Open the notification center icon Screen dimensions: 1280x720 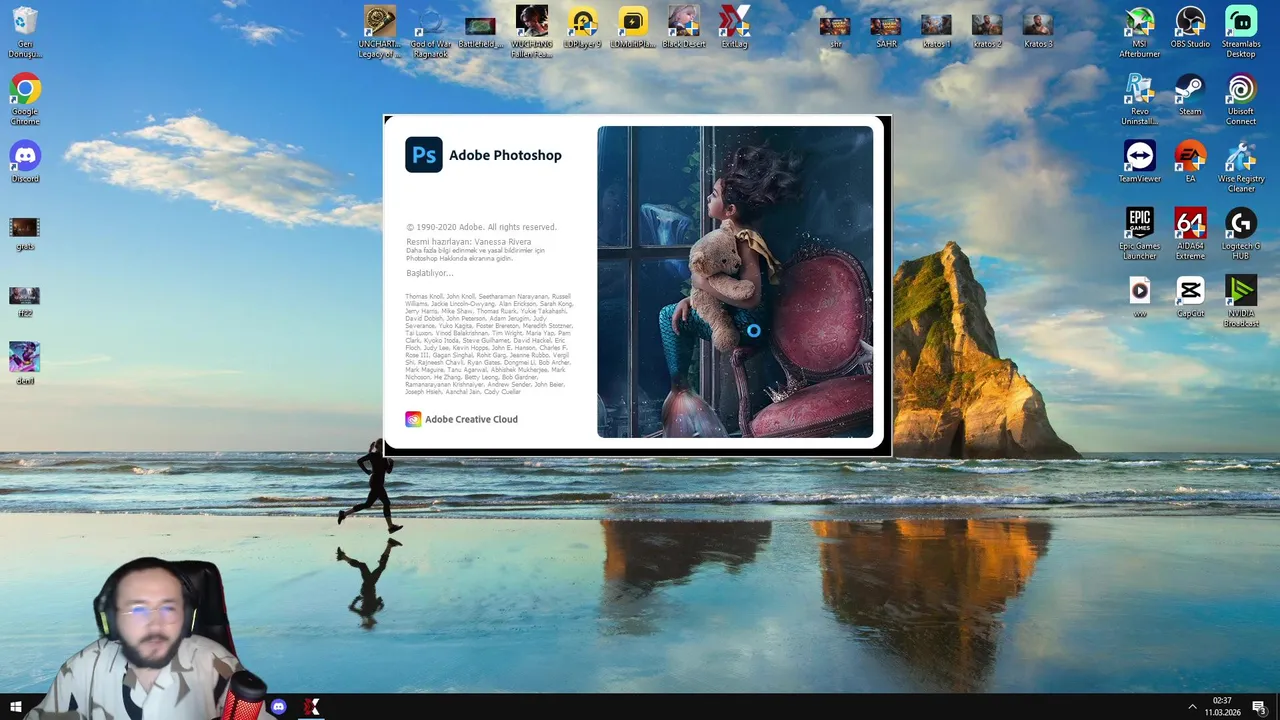tap(1259, 707)
